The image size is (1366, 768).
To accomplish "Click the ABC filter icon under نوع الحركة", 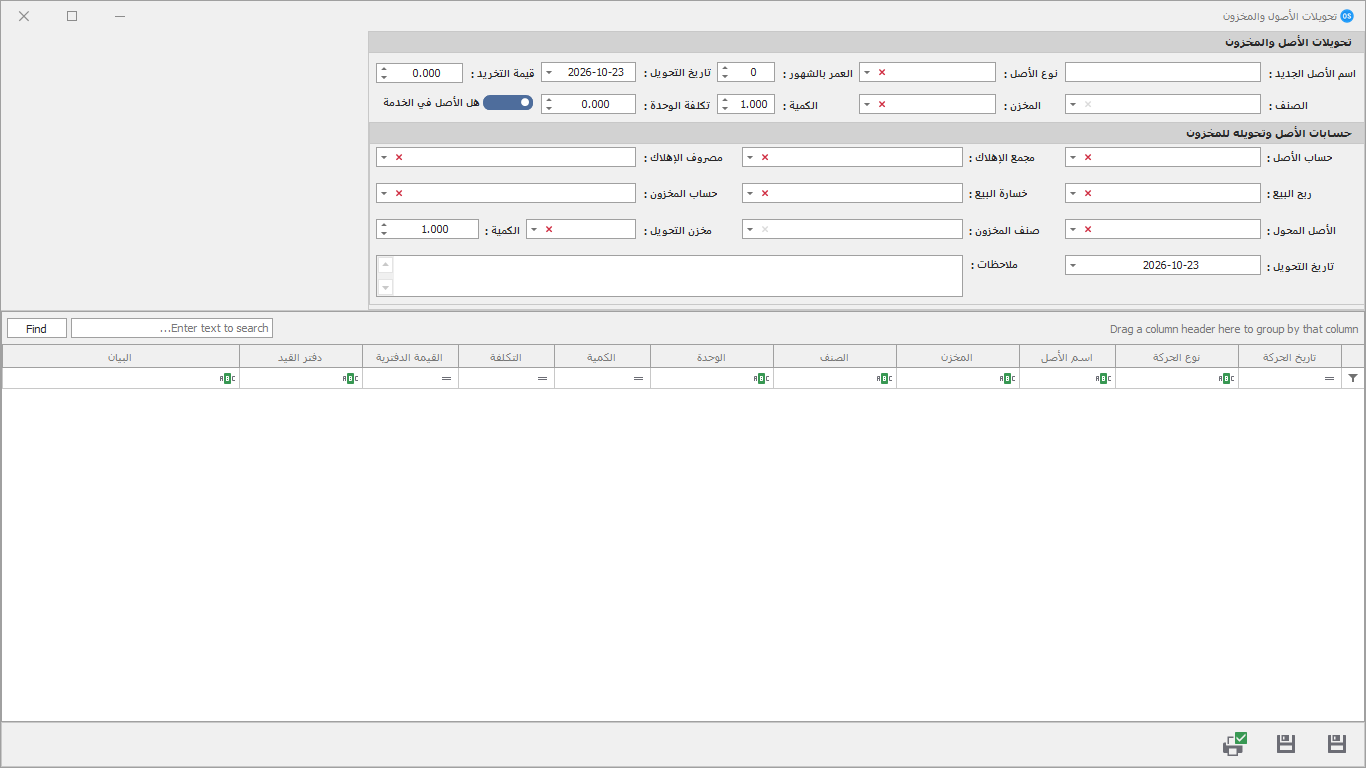I will (x=1225, y=378).
